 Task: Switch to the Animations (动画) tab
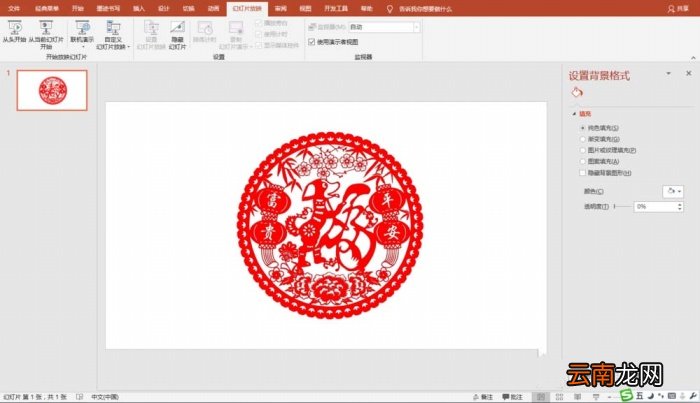213,8
